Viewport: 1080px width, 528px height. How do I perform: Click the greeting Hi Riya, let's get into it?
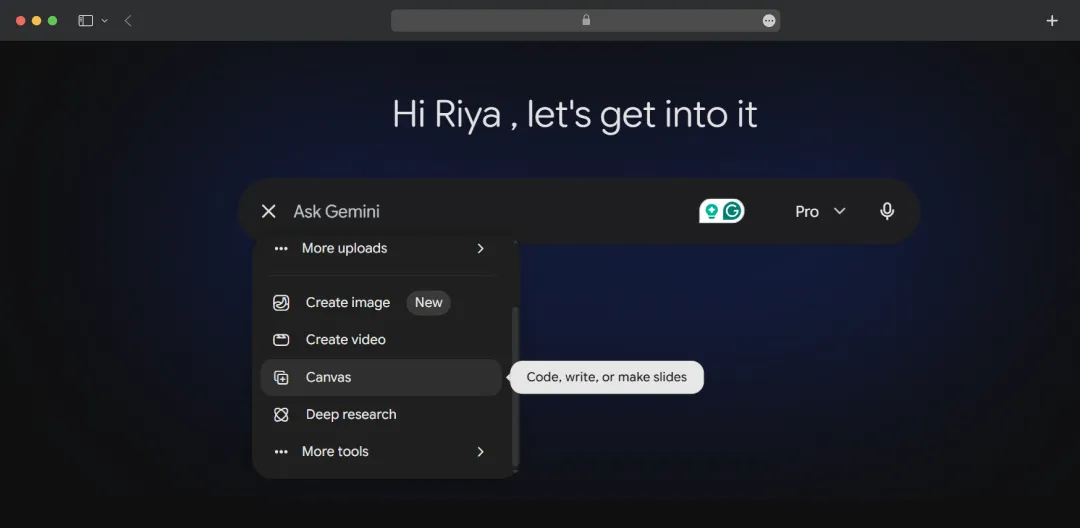(x=575, y=115)
